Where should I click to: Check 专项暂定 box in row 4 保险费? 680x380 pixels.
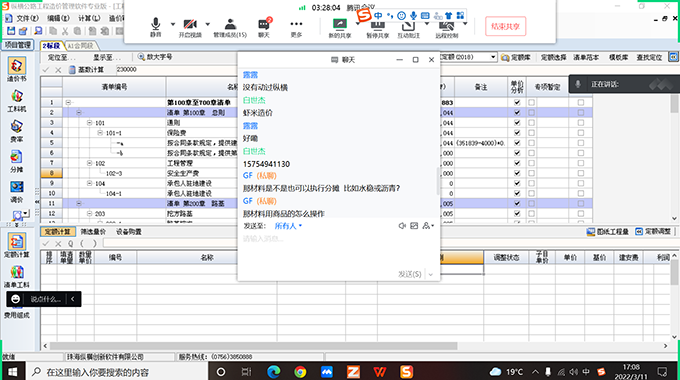click(x=532, y=133)
